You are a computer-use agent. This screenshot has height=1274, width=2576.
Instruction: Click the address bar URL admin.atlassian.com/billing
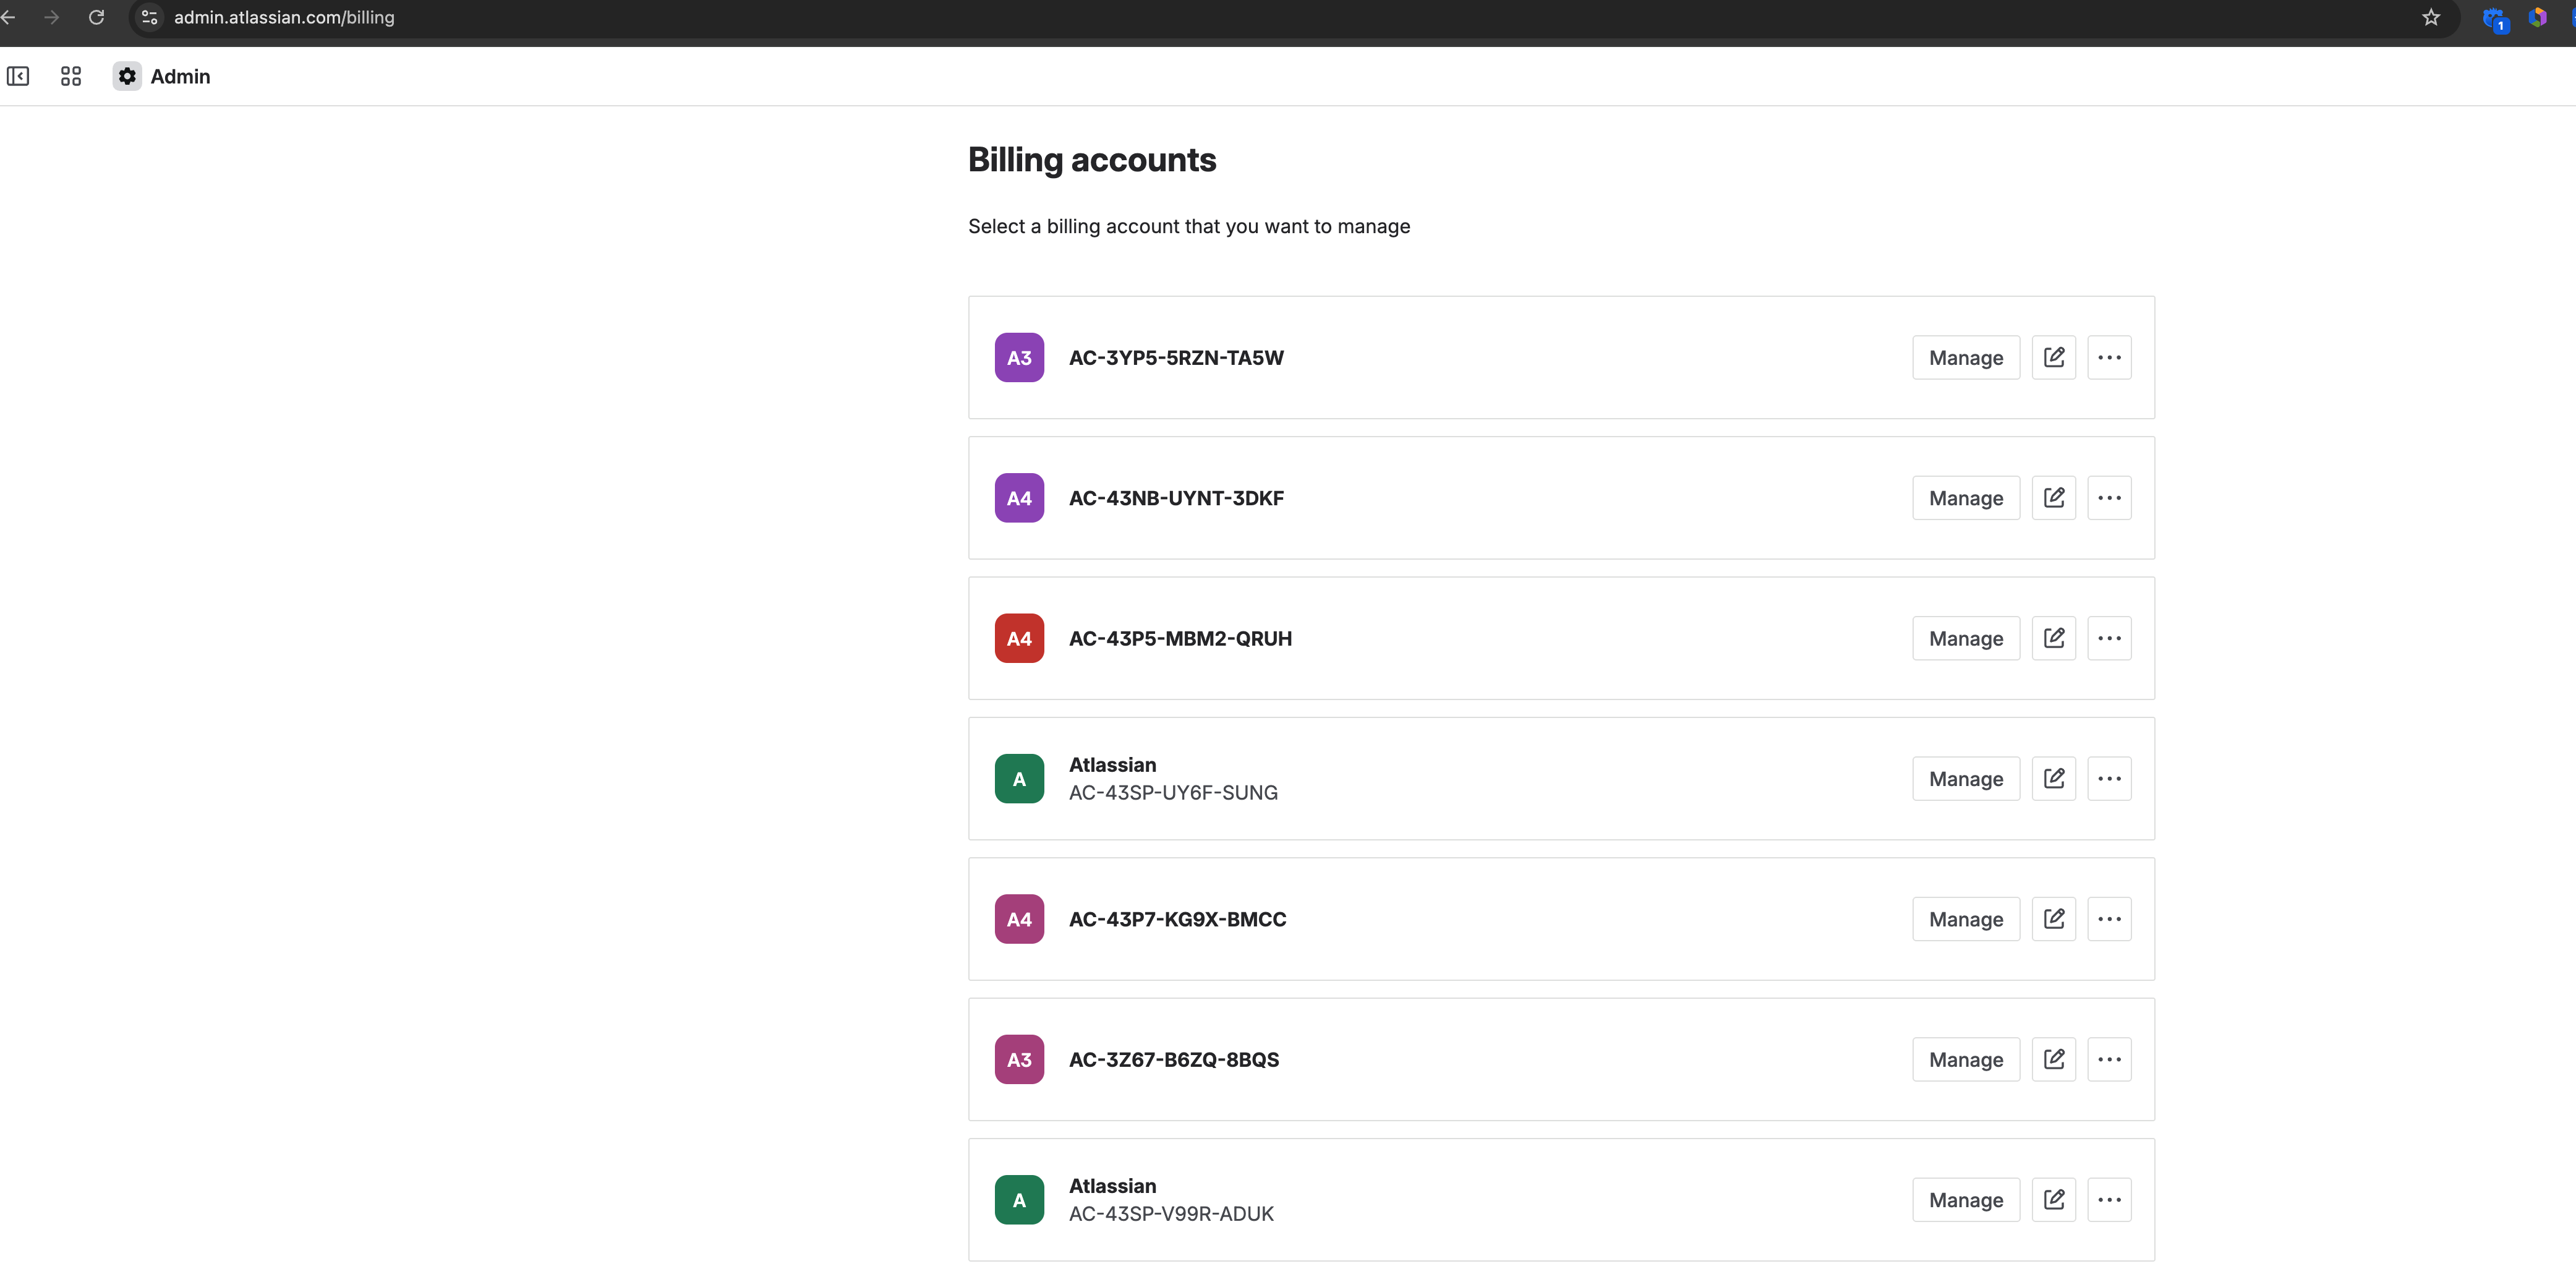pos(284,17)
